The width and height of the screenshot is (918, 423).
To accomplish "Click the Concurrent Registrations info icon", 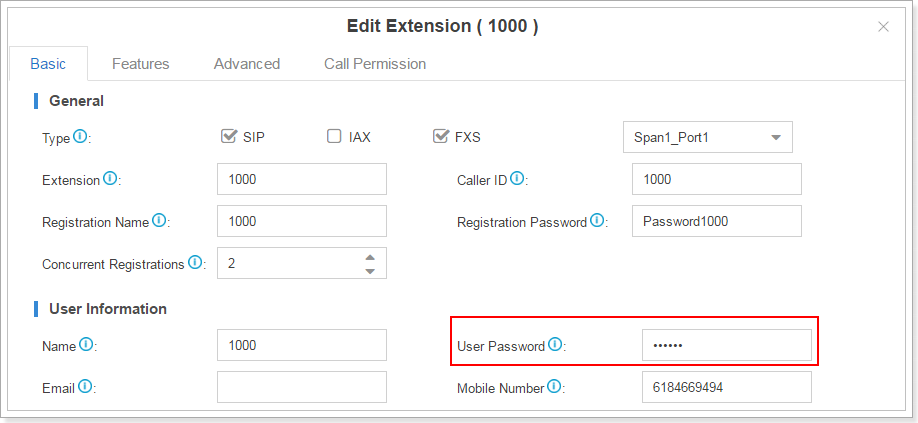I will tap(197, 263).
